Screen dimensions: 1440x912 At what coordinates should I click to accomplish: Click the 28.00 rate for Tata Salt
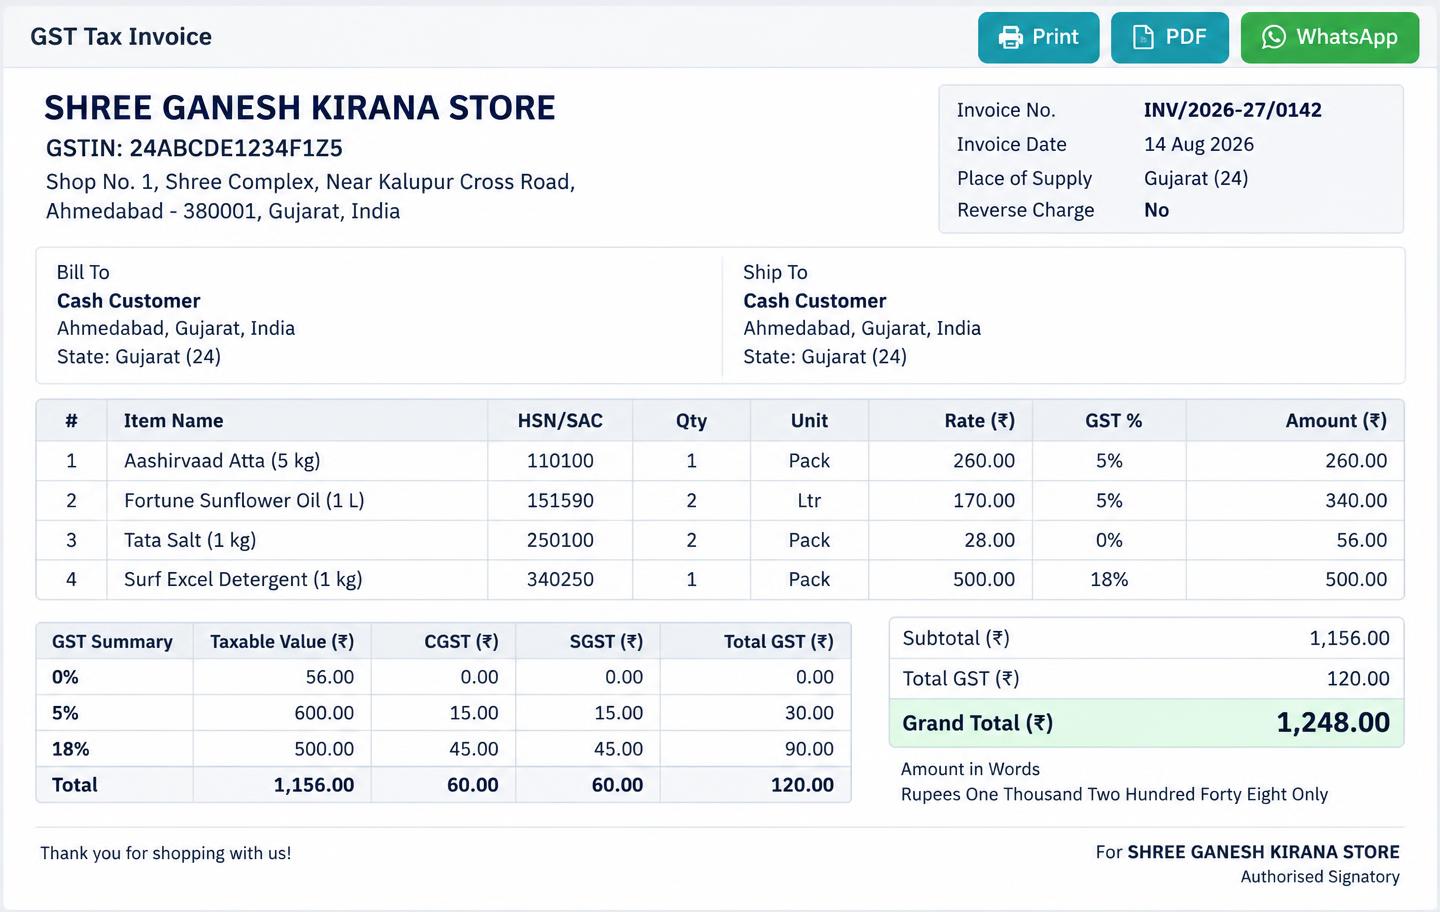tap(989, 540)
